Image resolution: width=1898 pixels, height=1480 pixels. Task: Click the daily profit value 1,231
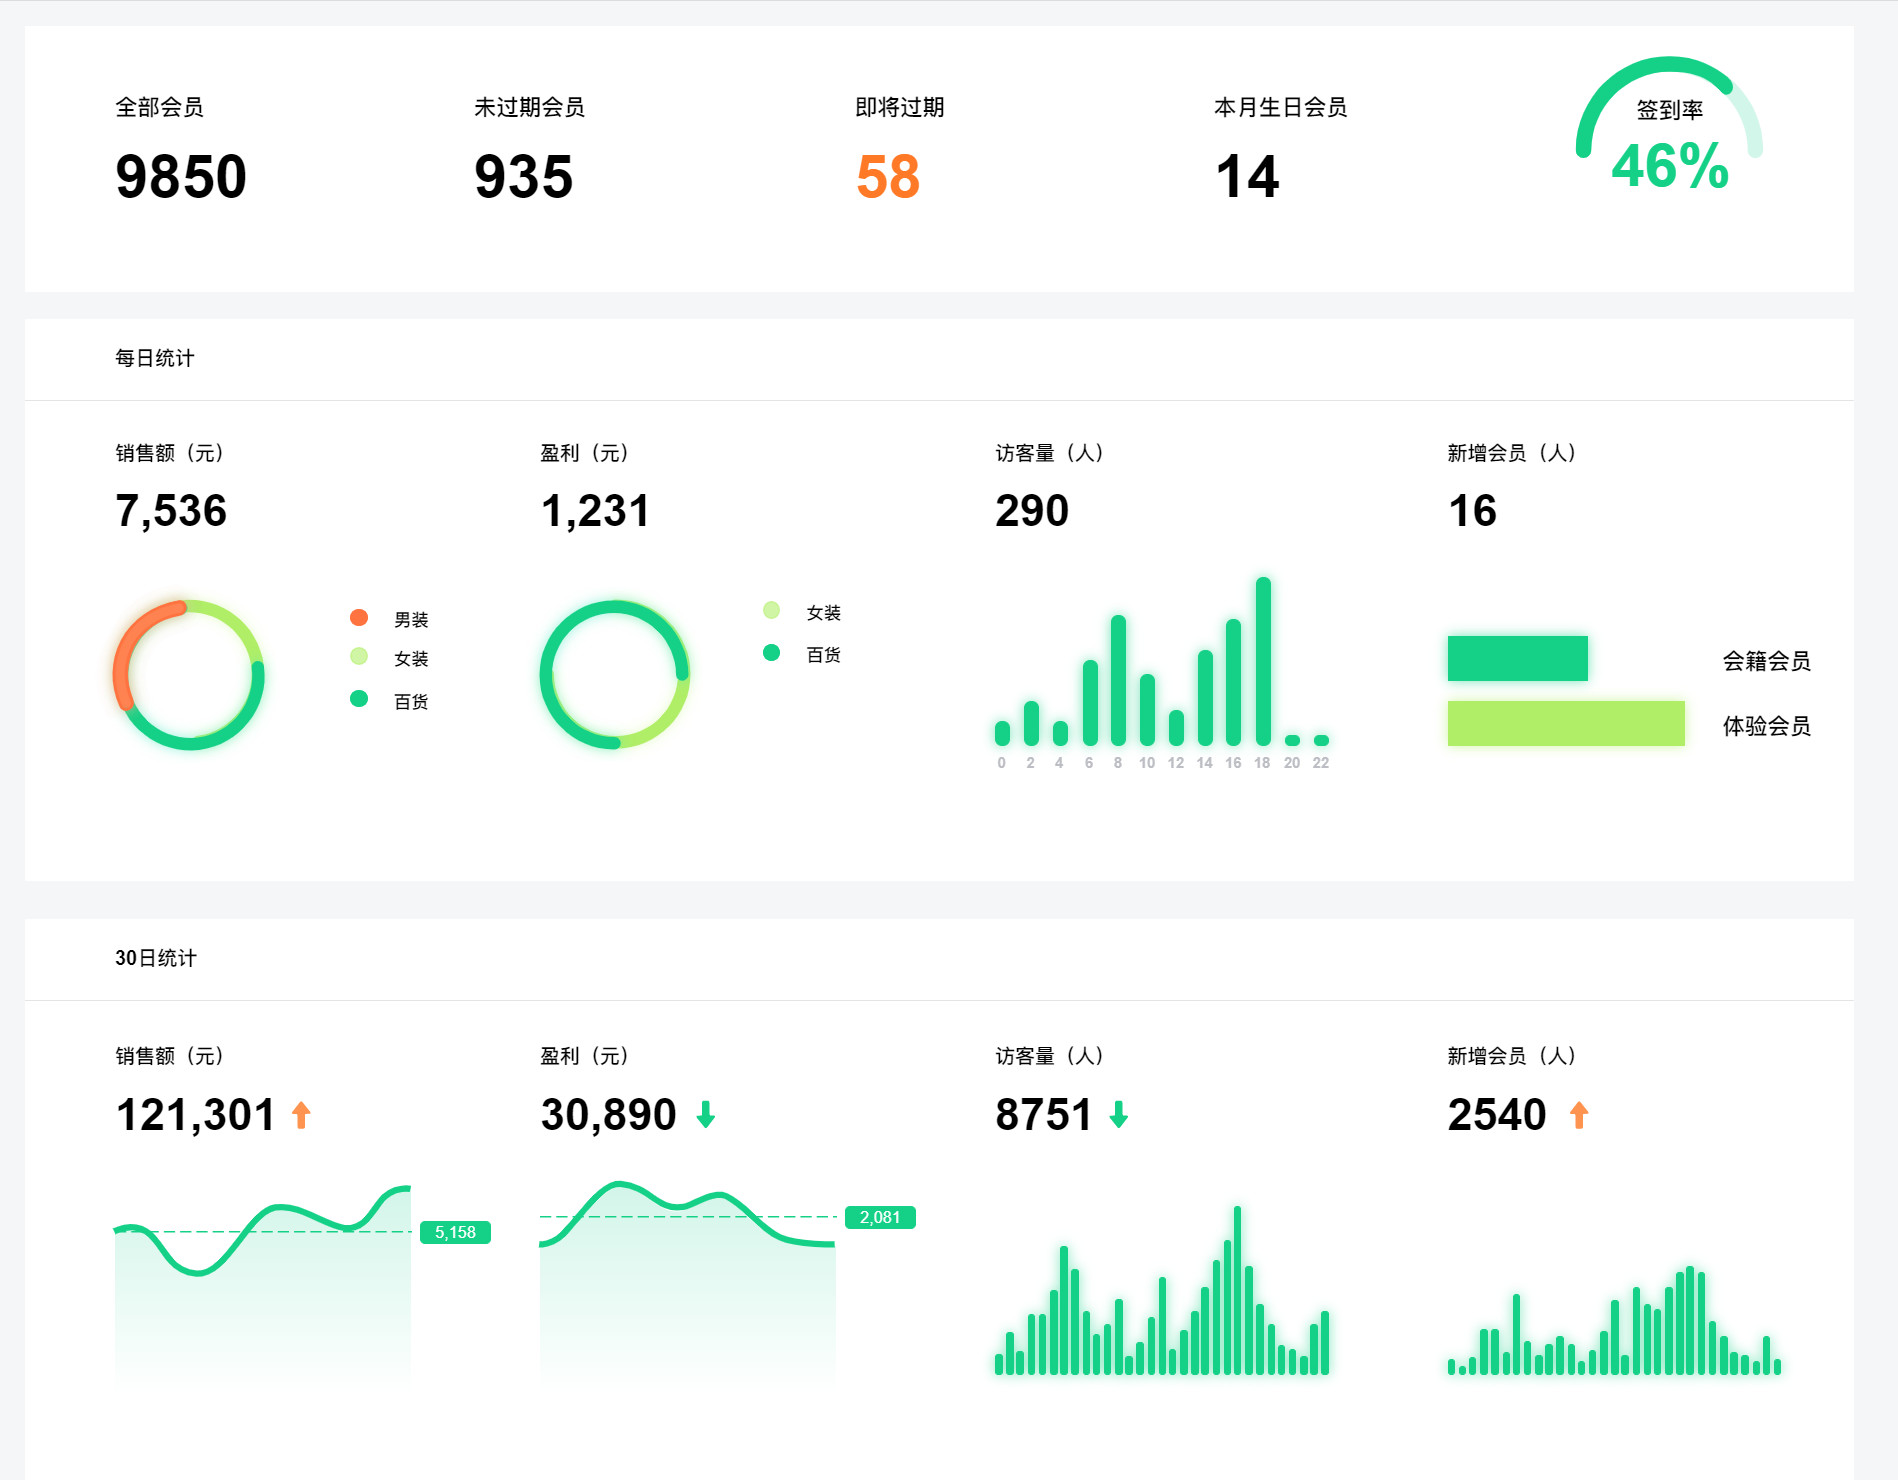(x=595, y=511)
